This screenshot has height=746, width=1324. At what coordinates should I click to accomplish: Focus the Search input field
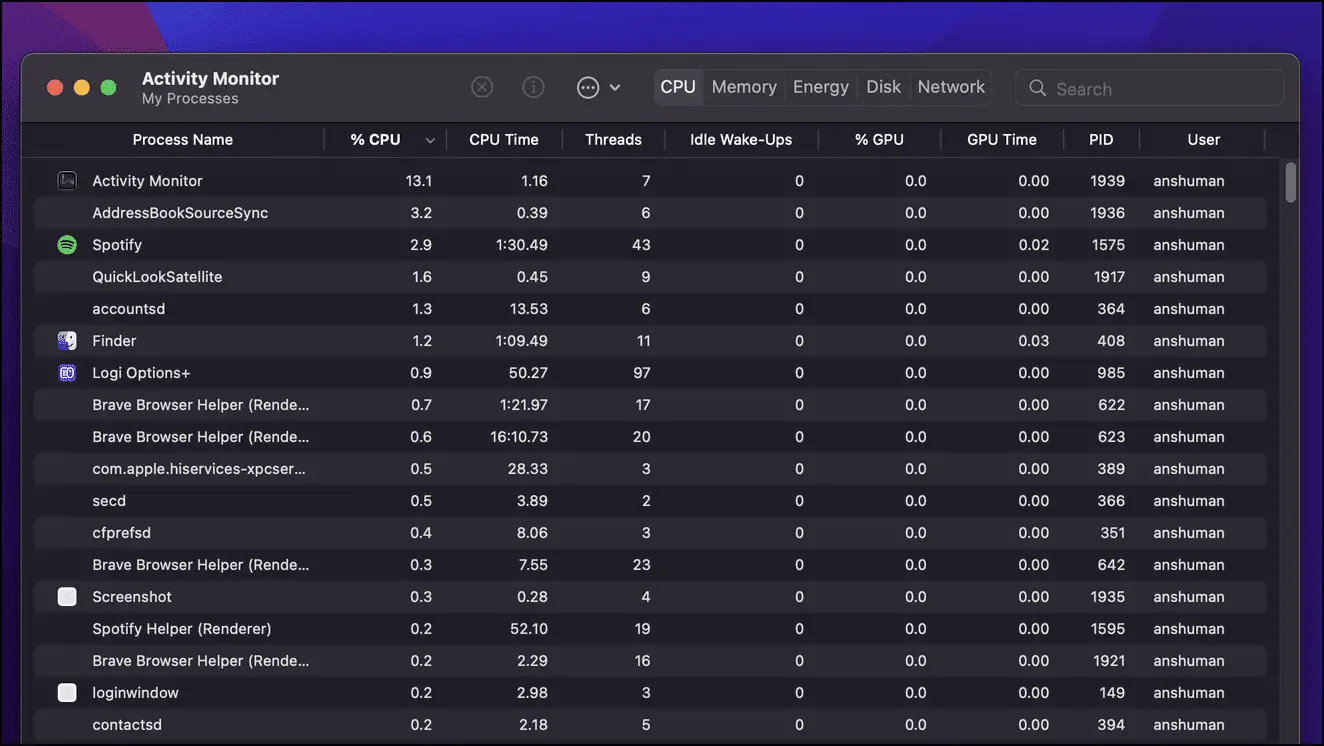click(x=1149, y=88)
